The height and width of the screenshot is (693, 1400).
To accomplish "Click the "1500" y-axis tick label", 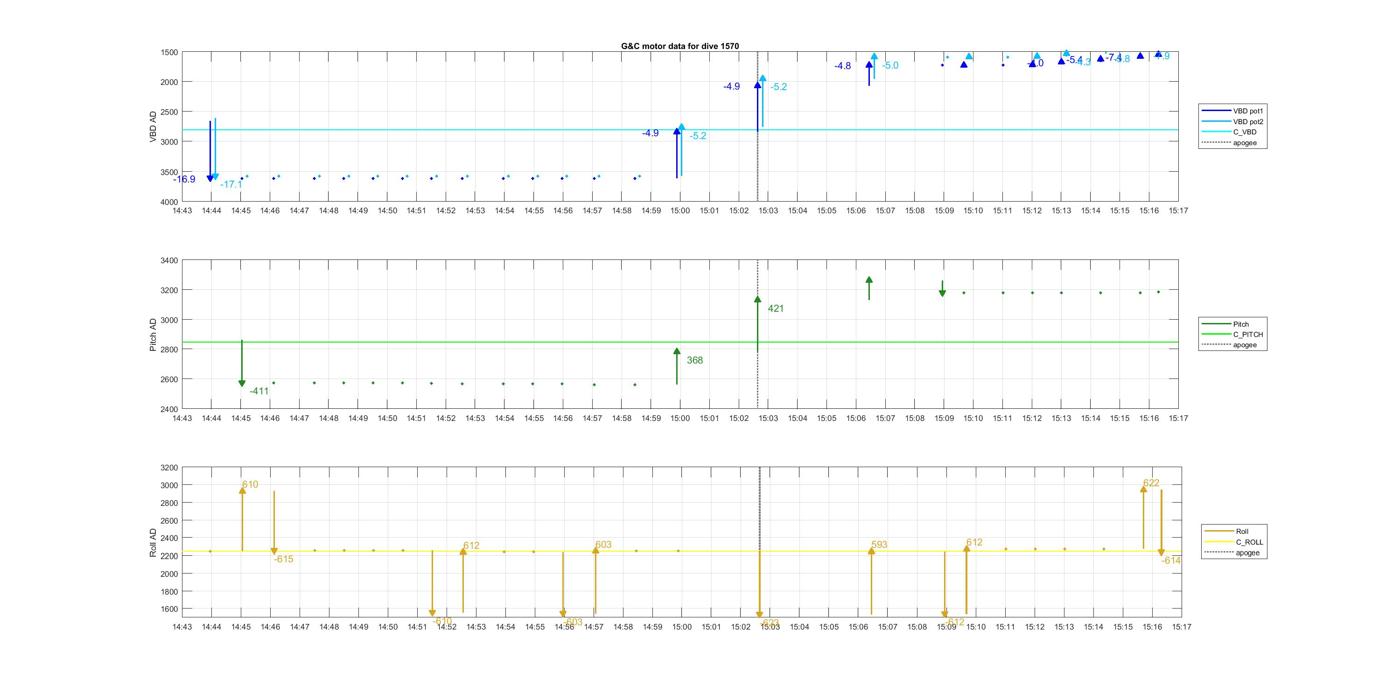I will tap(167, 52).
